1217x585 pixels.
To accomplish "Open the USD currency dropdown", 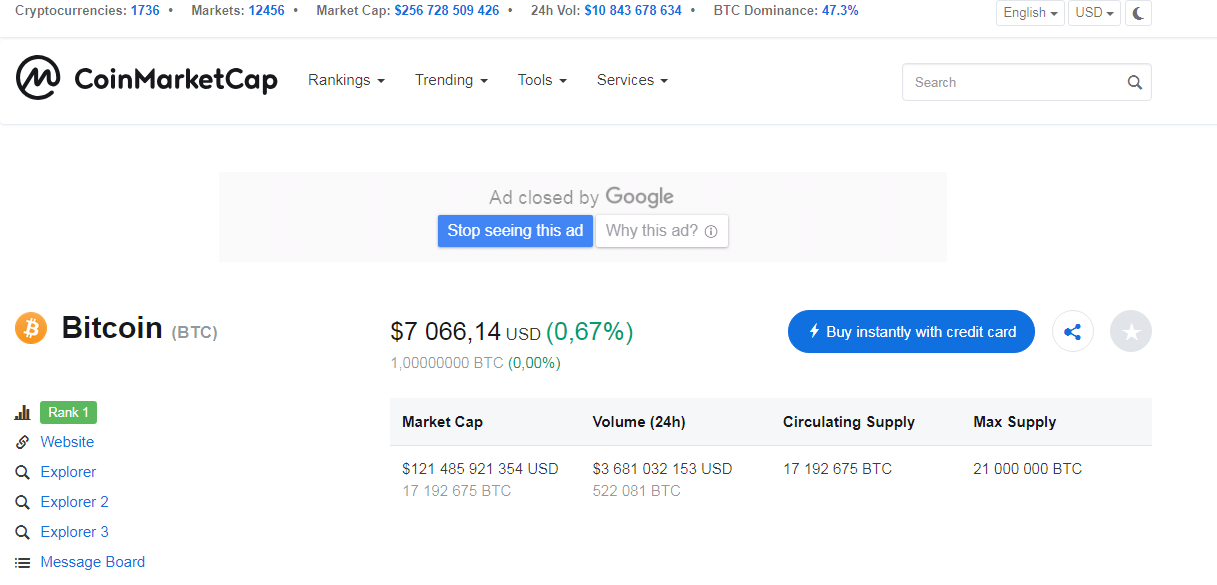I will point(1094,13).
